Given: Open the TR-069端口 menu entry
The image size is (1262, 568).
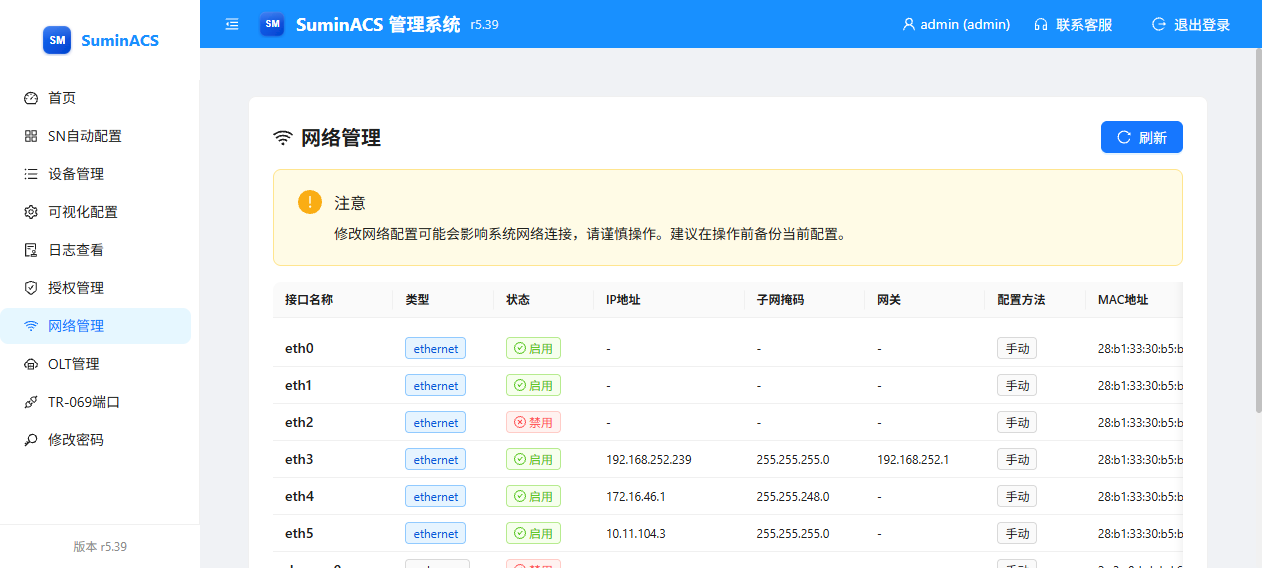Looking at the screenshot, I should [95, 402].
